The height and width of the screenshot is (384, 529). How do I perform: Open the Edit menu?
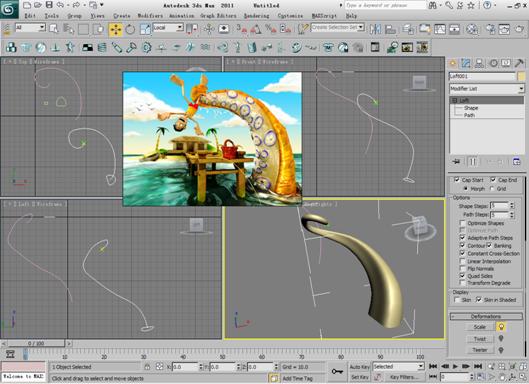[30, 16]
